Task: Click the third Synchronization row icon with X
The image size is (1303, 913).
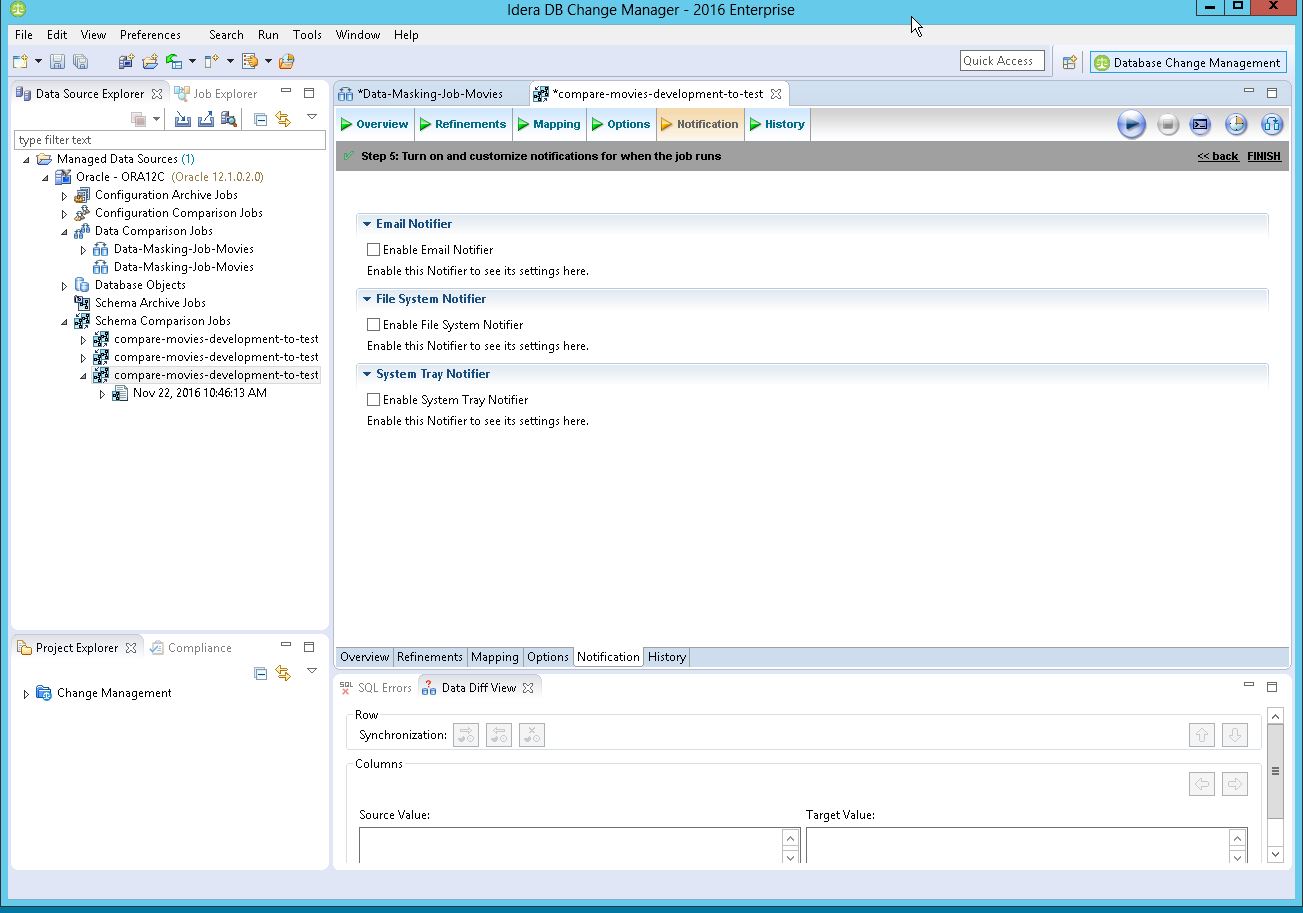Action: (532, 735)
